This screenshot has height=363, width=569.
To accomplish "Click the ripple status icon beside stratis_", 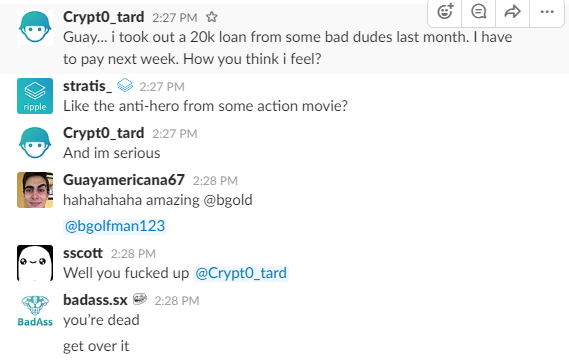I will pos(125,85).
